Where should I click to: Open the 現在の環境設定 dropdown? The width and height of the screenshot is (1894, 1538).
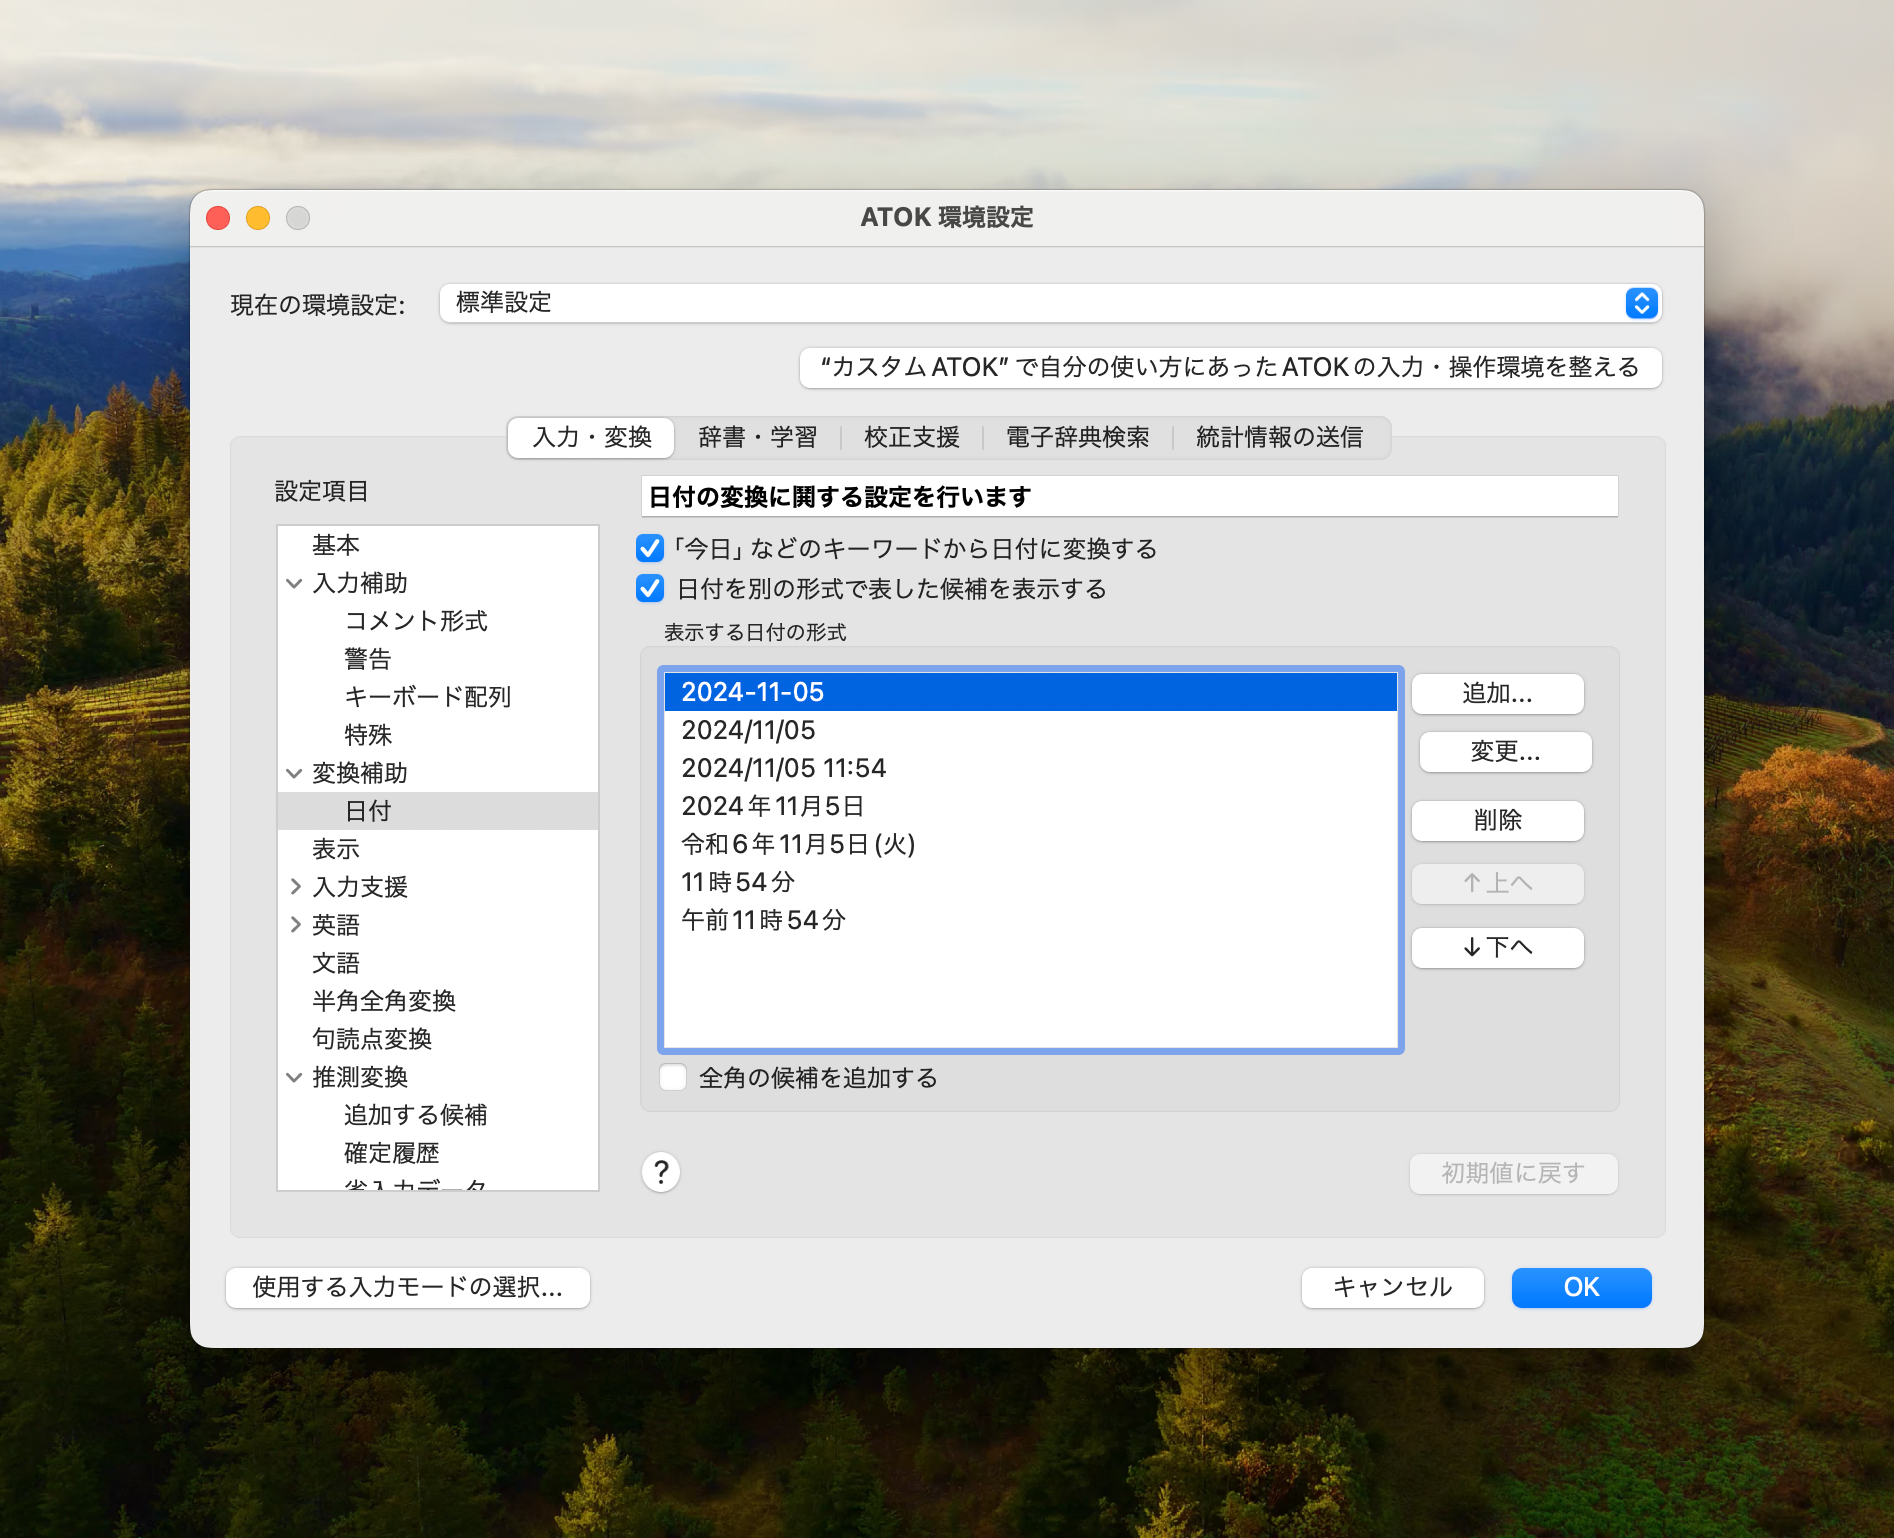pyautogui.click(x=1050, y=303)
